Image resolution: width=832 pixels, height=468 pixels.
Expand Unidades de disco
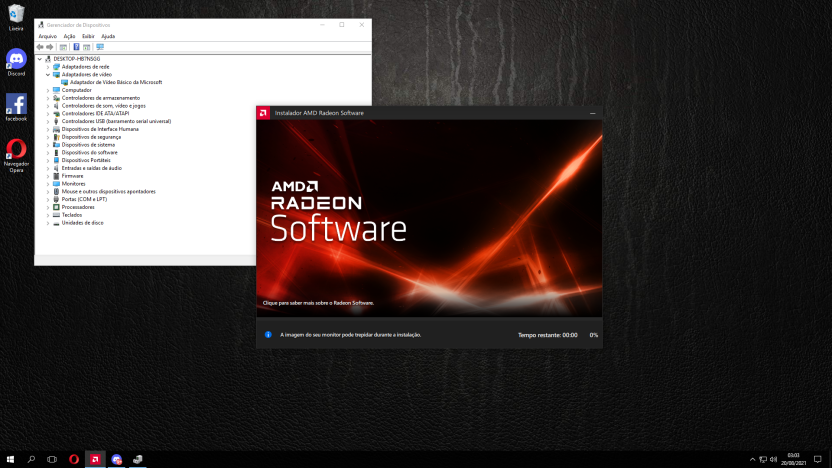click(x=48, y=223)
